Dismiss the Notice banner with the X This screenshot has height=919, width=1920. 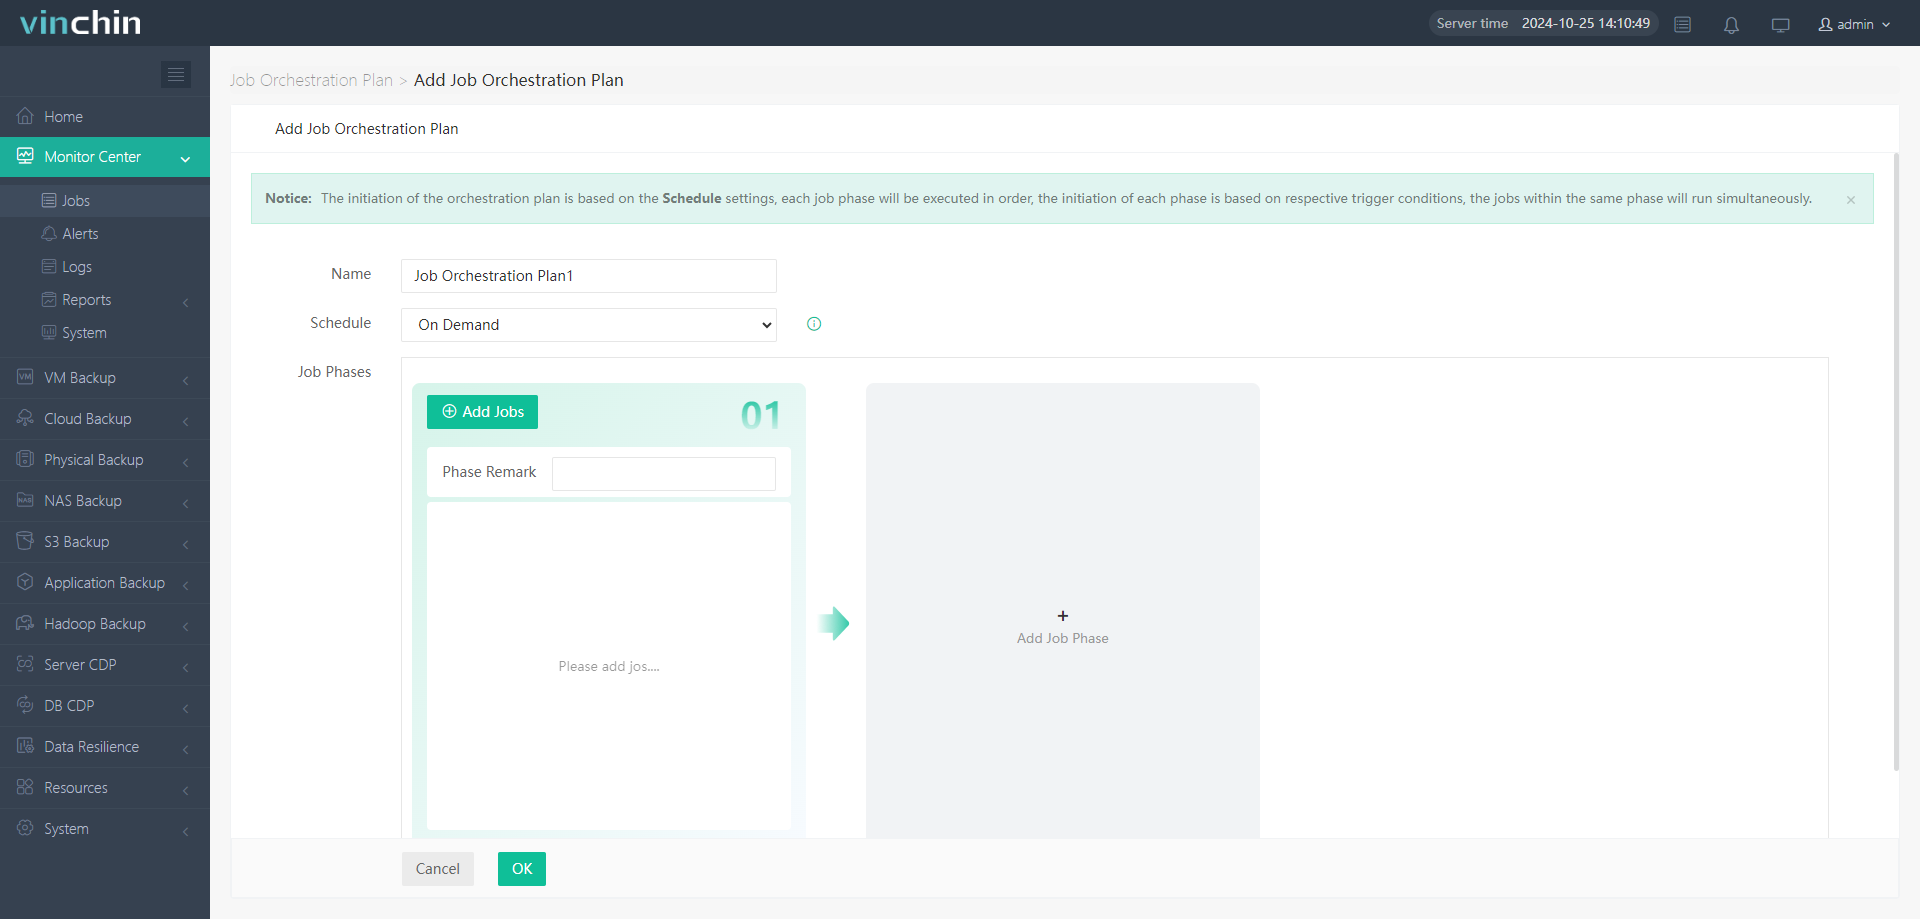click(1852, 199)
